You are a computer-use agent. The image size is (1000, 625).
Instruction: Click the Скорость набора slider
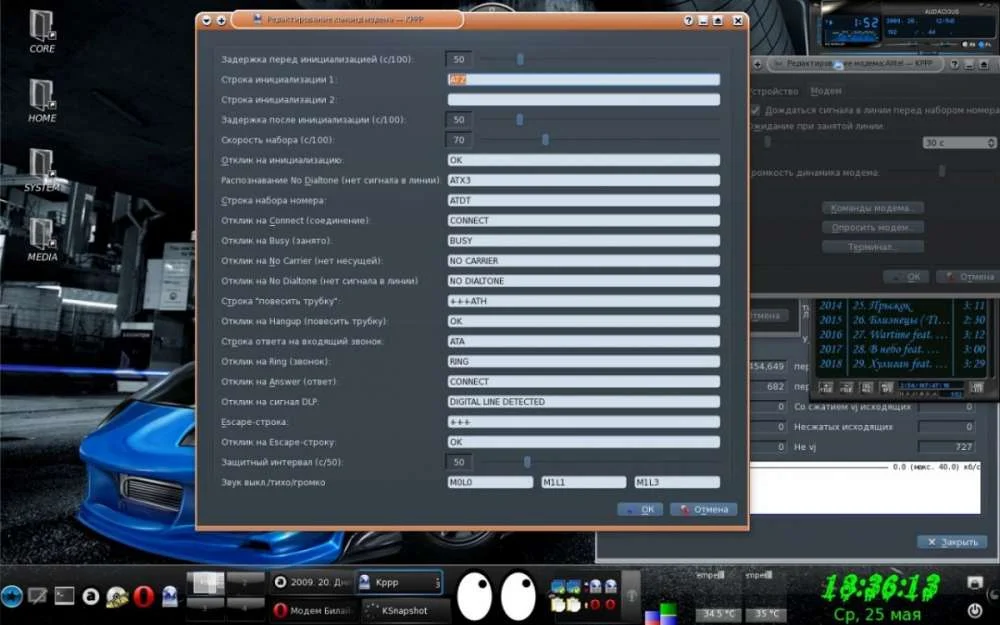point(545,140)
